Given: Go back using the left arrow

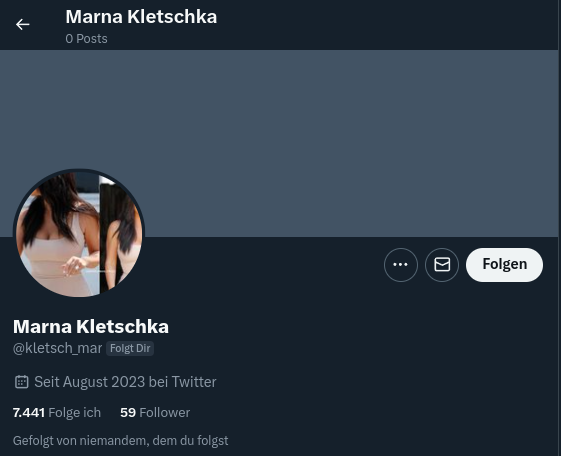Looking at the screenshot, I should (x=23, y=24).
